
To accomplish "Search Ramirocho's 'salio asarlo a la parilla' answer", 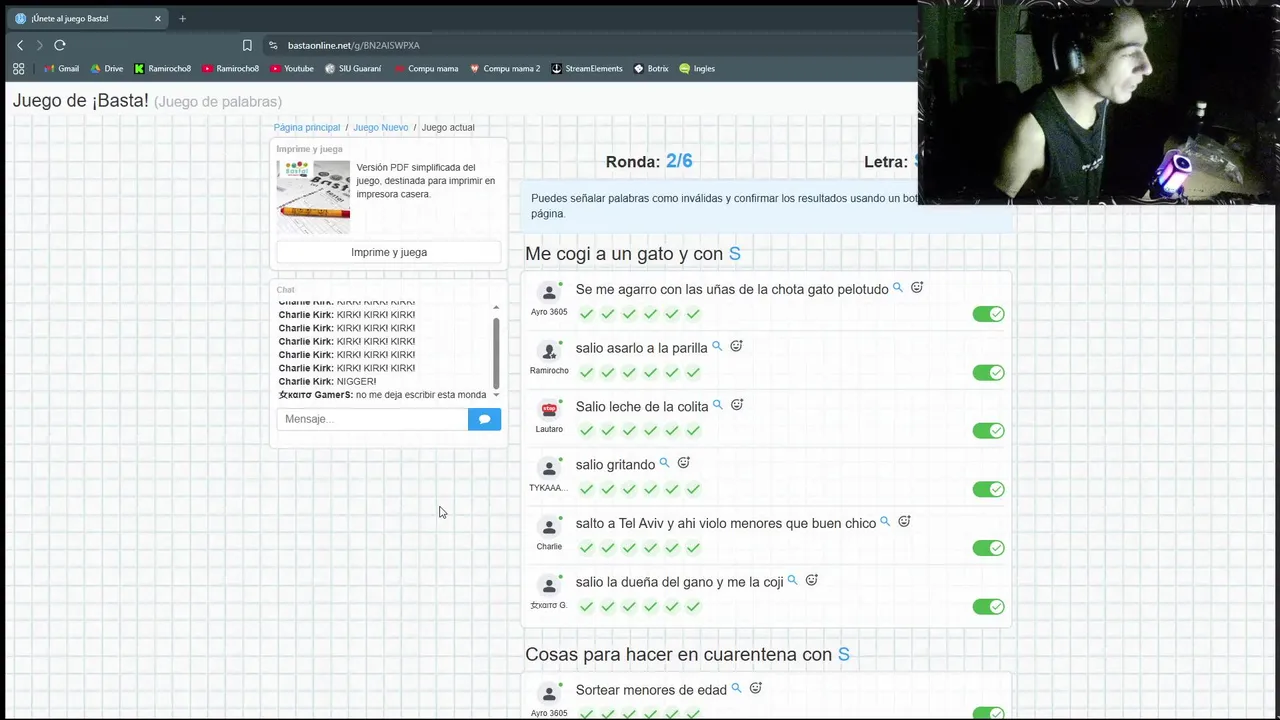I will [717, 347].
